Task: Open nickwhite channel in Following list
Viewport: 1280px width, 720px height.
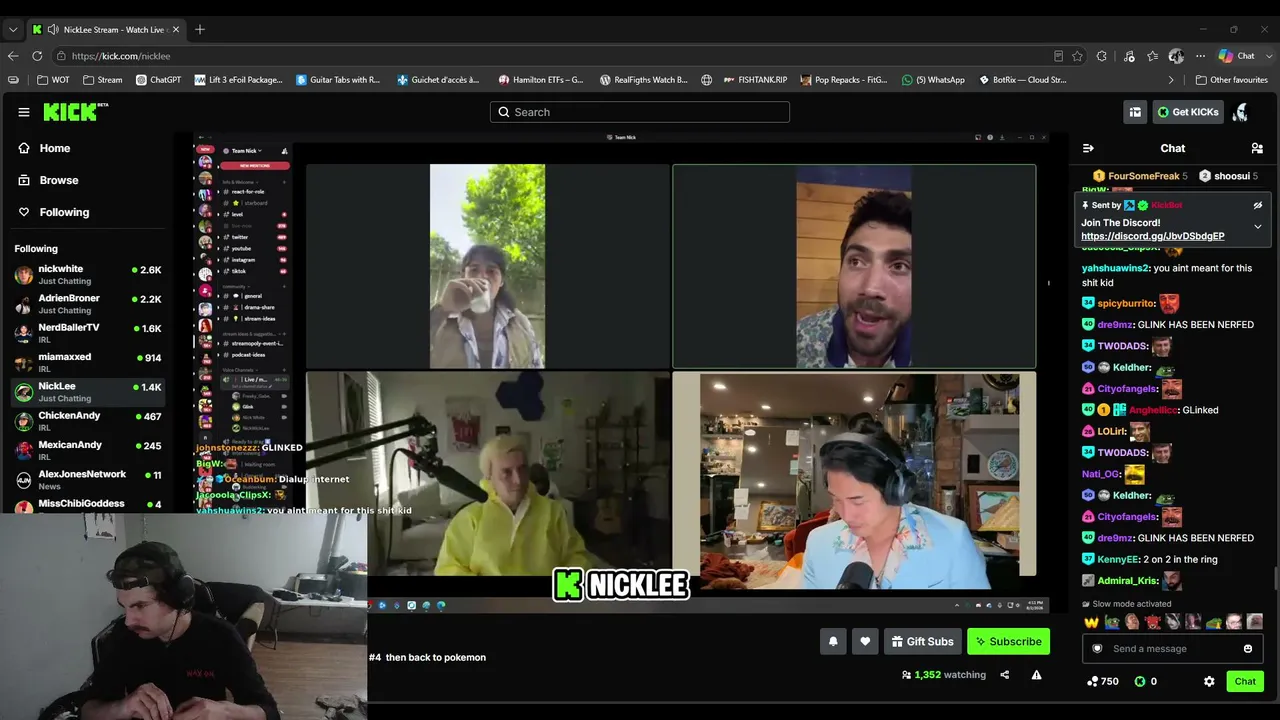Action: click(88, 275)
